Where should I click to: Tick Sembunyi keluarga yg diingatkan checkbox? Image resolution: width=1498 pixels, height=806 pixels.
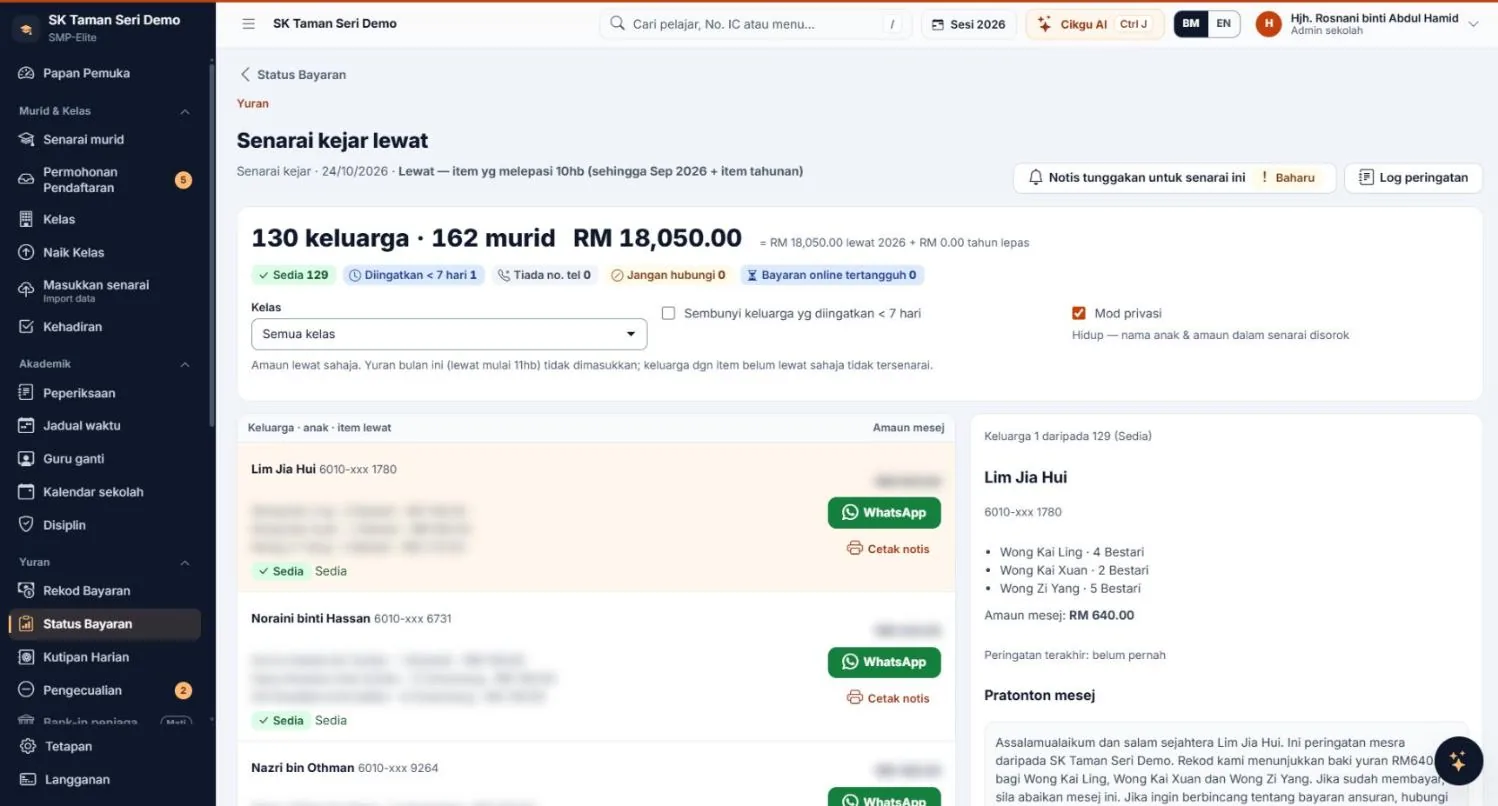coord(668,313)
